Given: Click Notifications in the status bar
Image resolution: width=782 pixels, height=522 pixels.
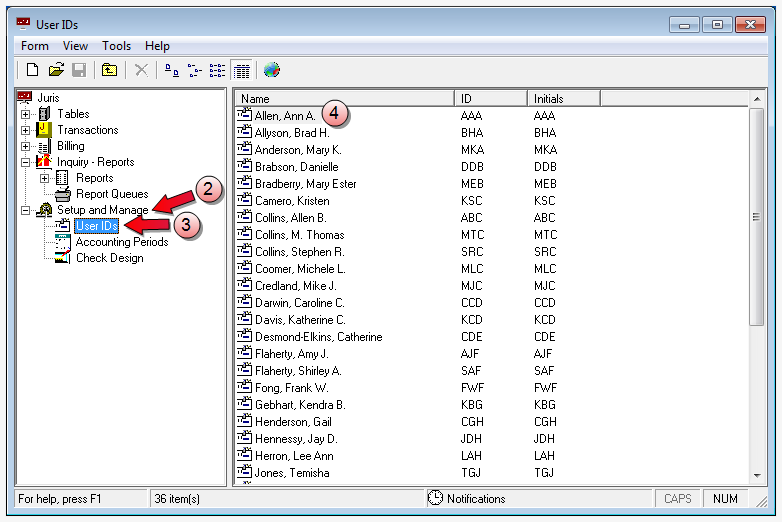Looking at the screenshot, I should click(x=476, y=499).
